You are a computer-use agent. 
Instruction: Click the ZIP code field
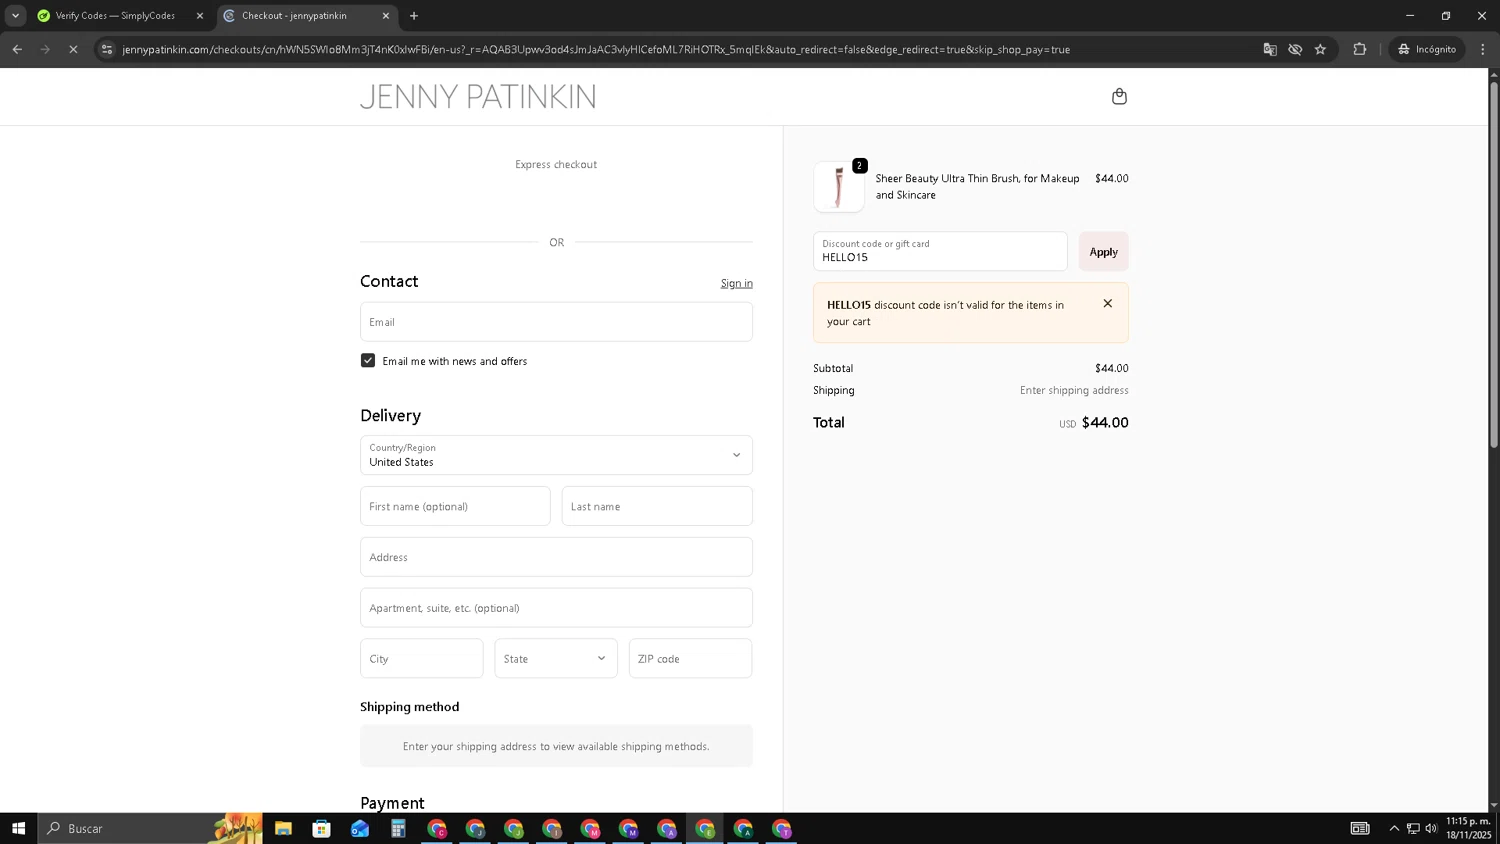tap(690, 659)
